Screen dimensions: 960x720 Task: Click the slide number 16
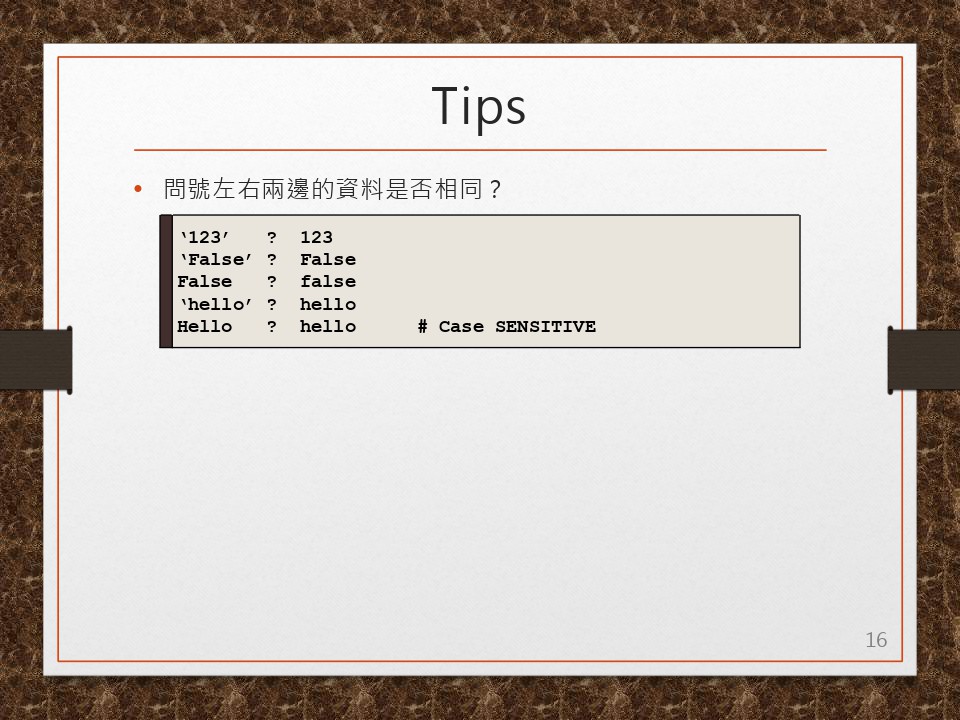[x=876, y=640]
